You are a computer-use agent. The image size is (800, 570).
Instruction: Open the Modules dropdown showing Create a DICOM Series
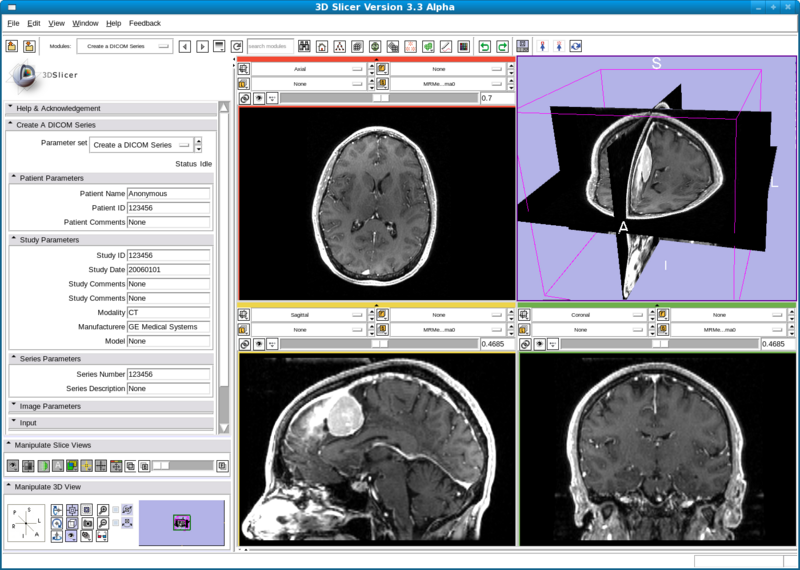coord(124,46)
